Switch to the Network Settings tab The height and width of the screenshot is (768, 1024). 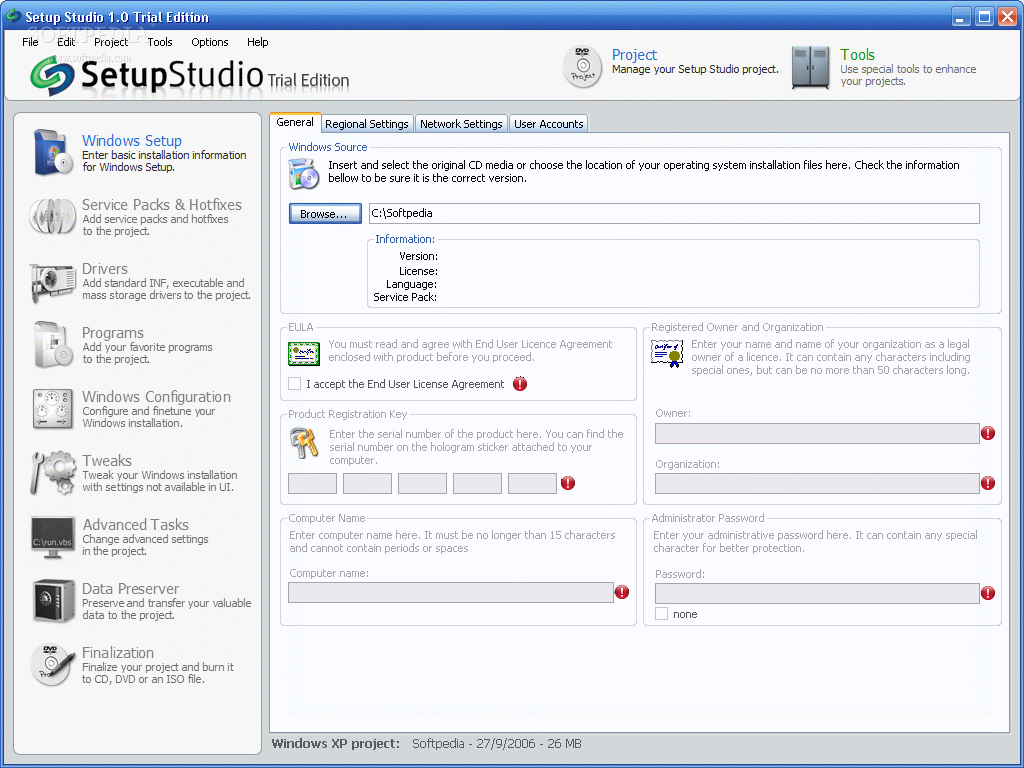(x=461, y=124)
